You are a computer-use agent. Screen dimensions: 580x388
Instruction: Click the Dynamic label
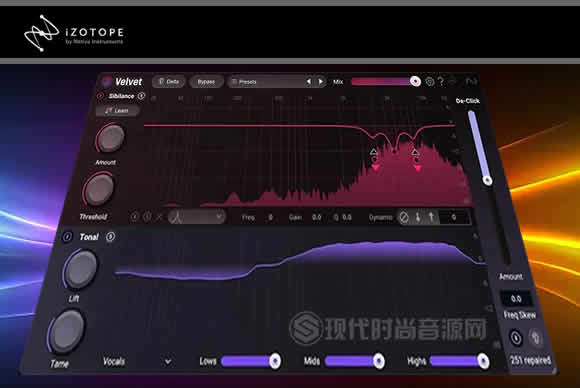380,217
